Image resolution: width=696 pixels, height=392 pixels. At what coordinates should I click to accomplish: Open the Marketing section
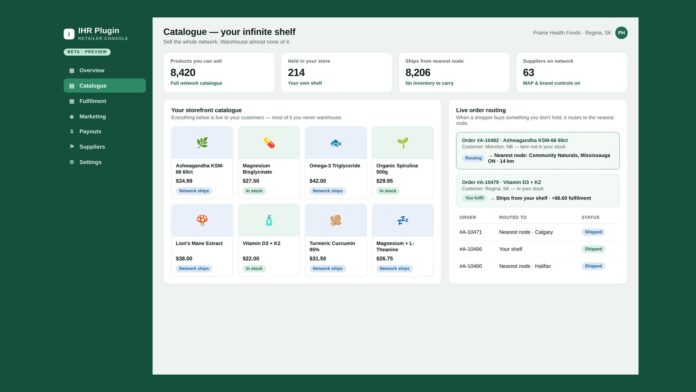(105, 116)
